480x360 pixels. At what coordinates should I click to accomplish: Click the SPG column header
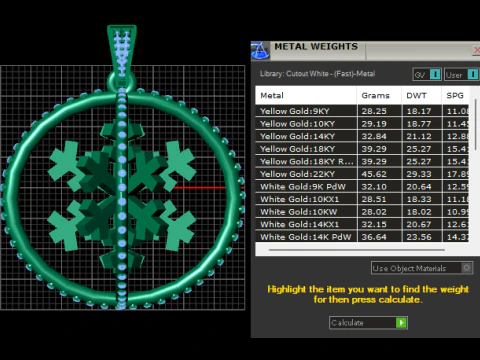tap(455, 96)
